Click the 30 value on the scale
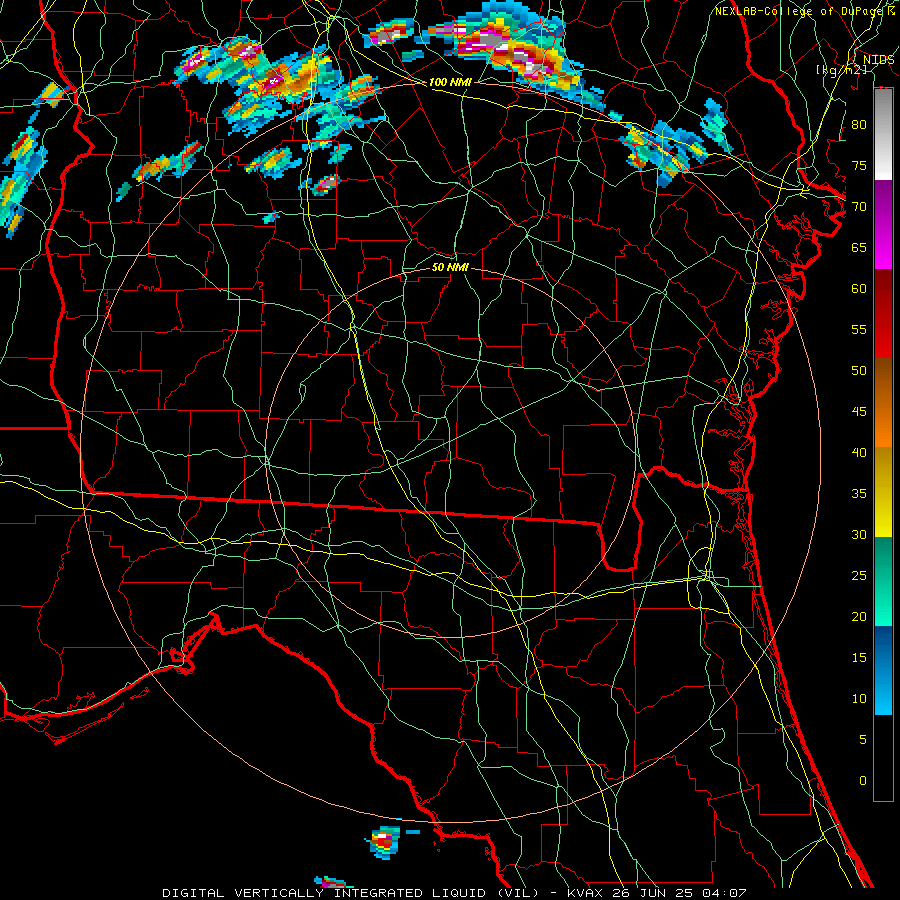 point(859,534)
